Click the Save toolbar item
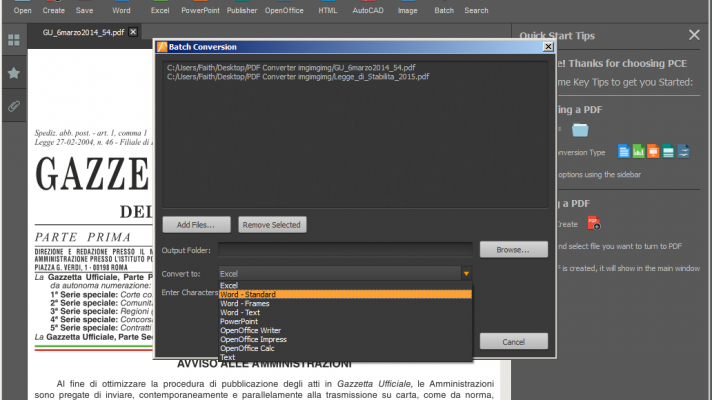Screen dimensions: 712x400 pos(84,8)
